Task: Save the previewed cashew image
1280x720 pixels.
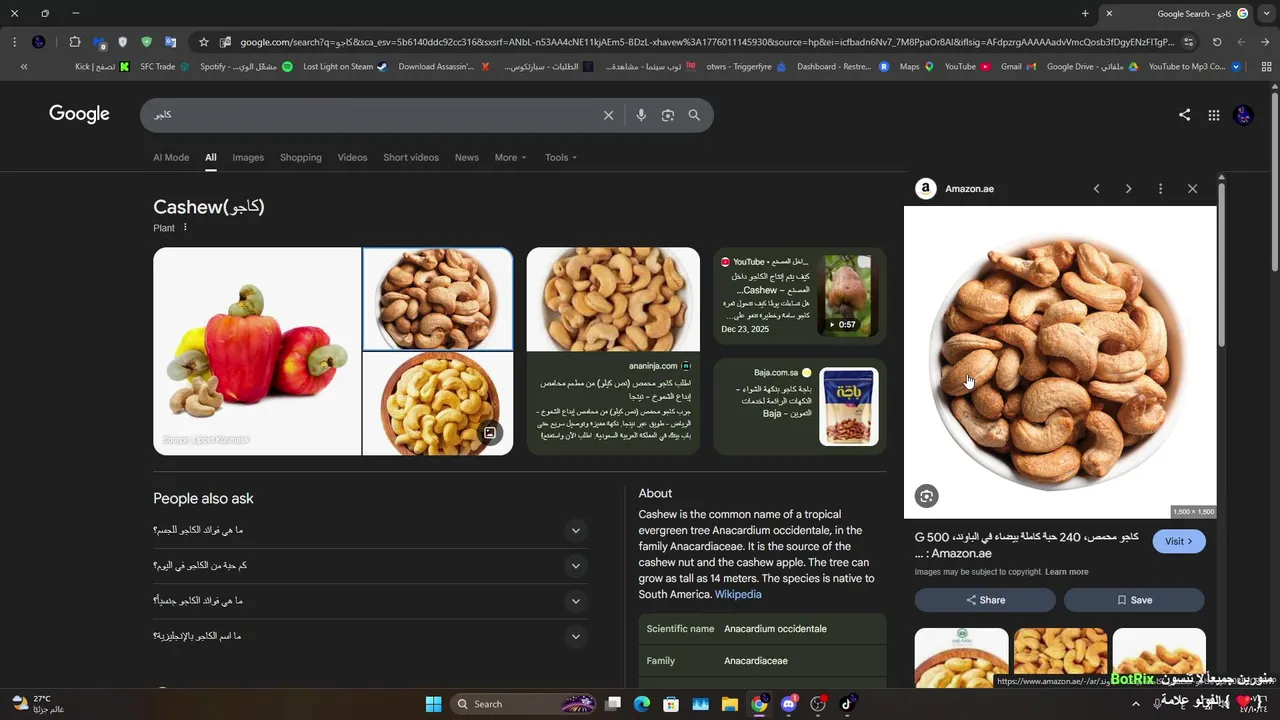Action: 1134,600
